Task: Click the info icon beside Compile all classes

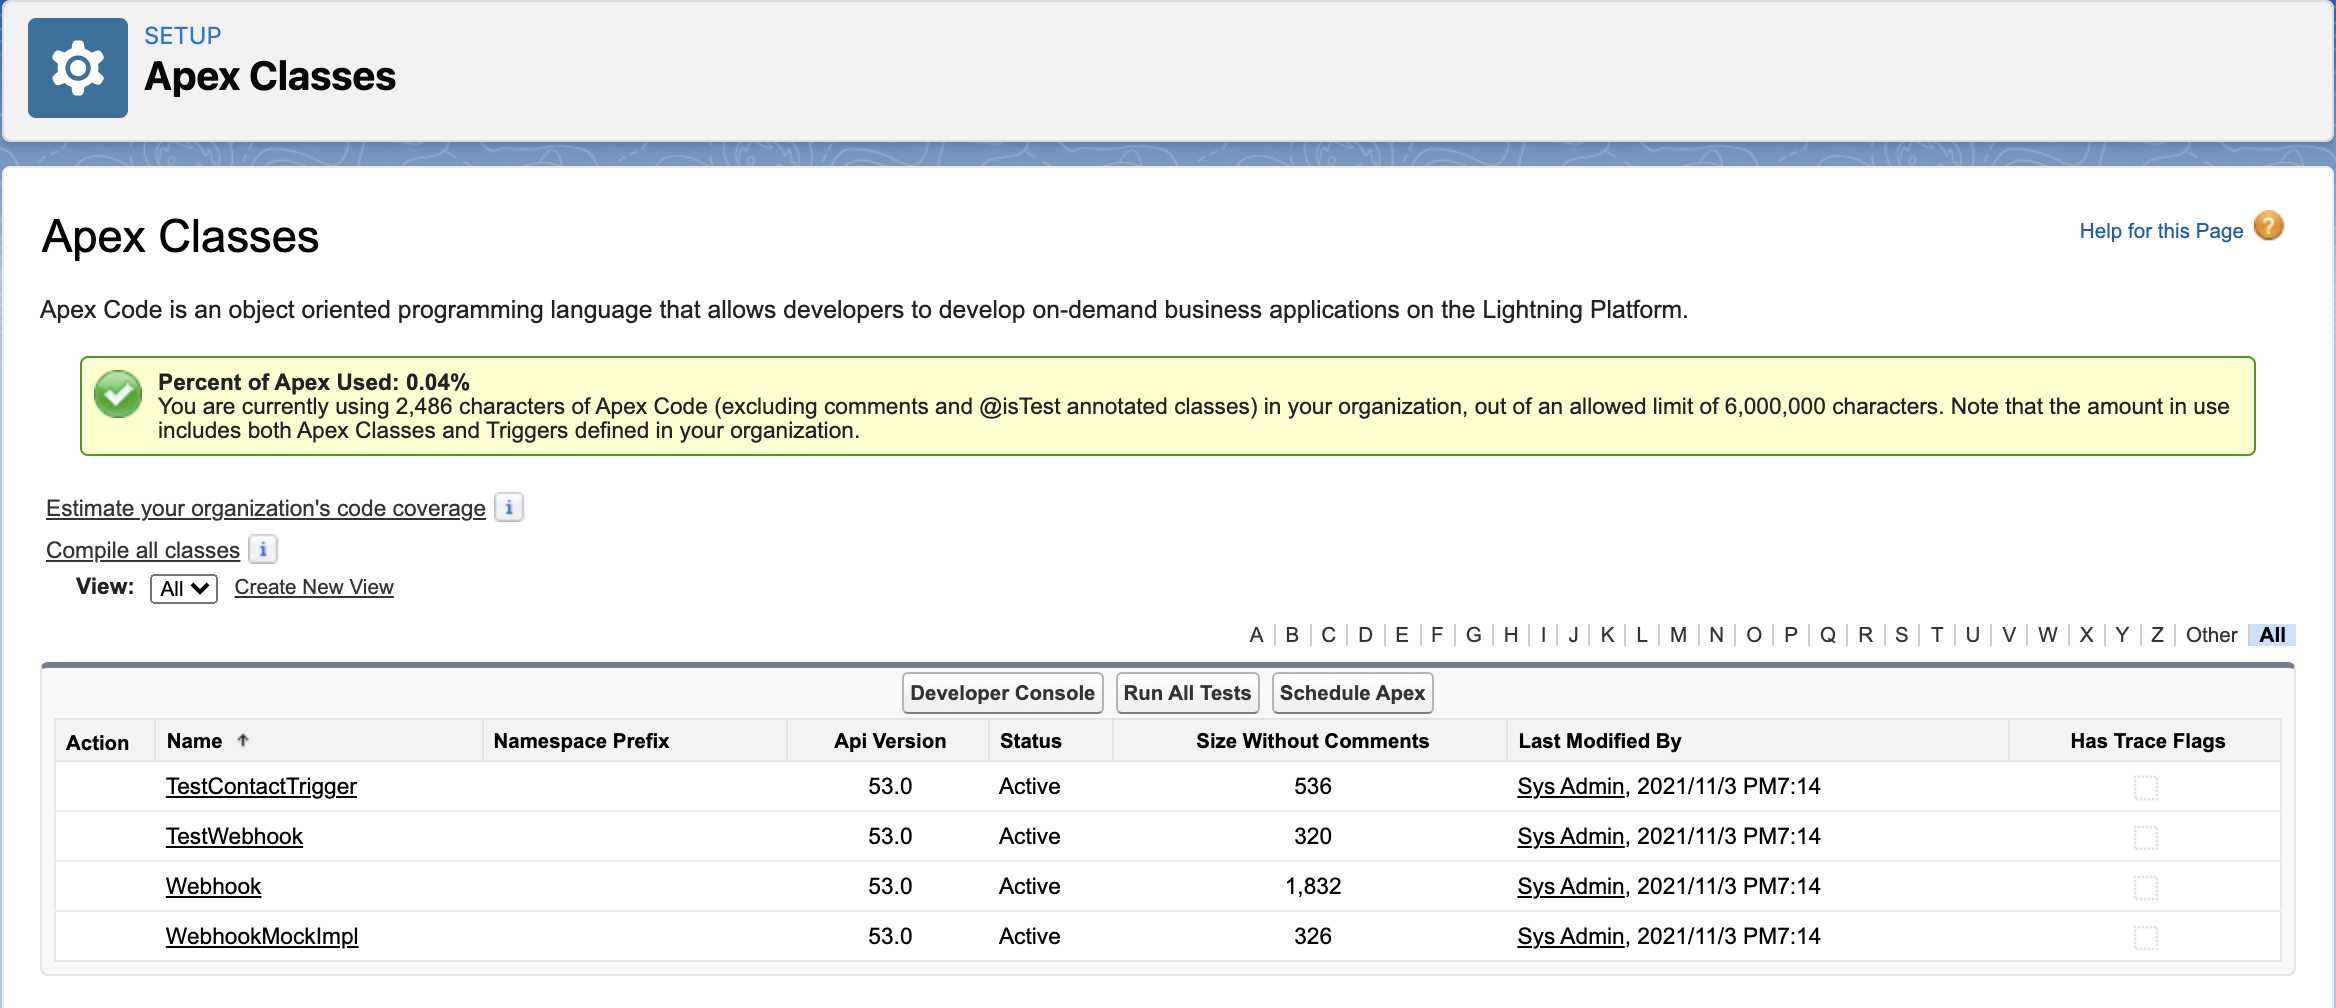Action: click(263, 549)
